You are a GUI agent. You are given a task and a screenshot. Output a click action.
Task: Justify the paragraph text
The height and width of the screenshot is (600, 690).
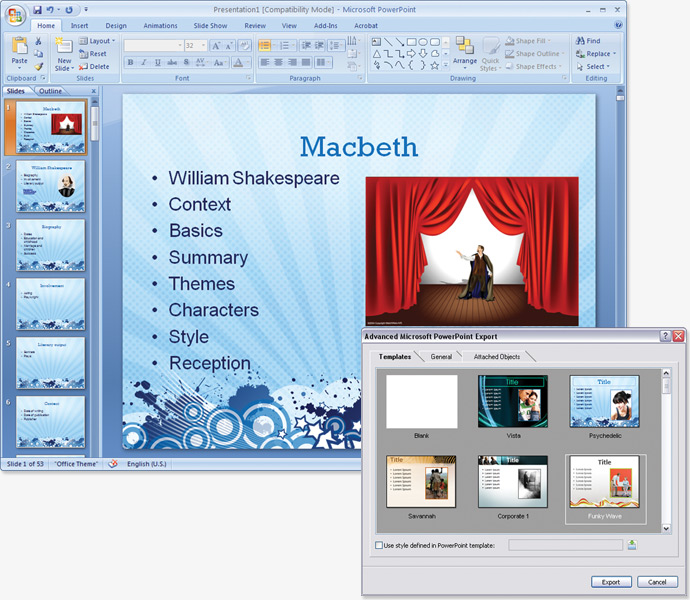[306, 63]
